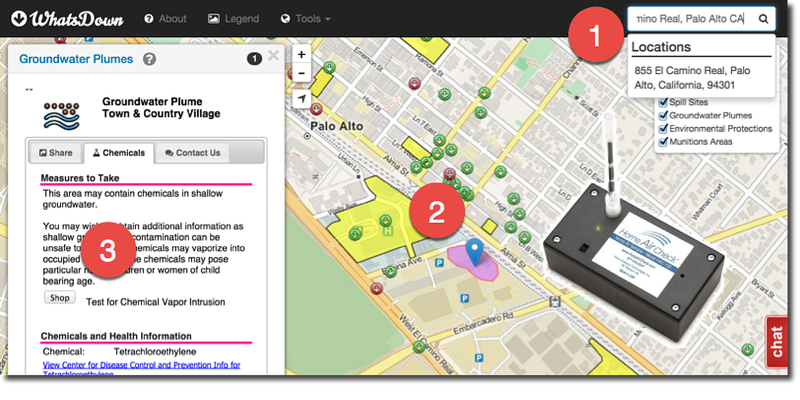Image resolution: width=800 pixels, height=400 pixels.
Task: Zoom out on the map
Action: point(302,73)
